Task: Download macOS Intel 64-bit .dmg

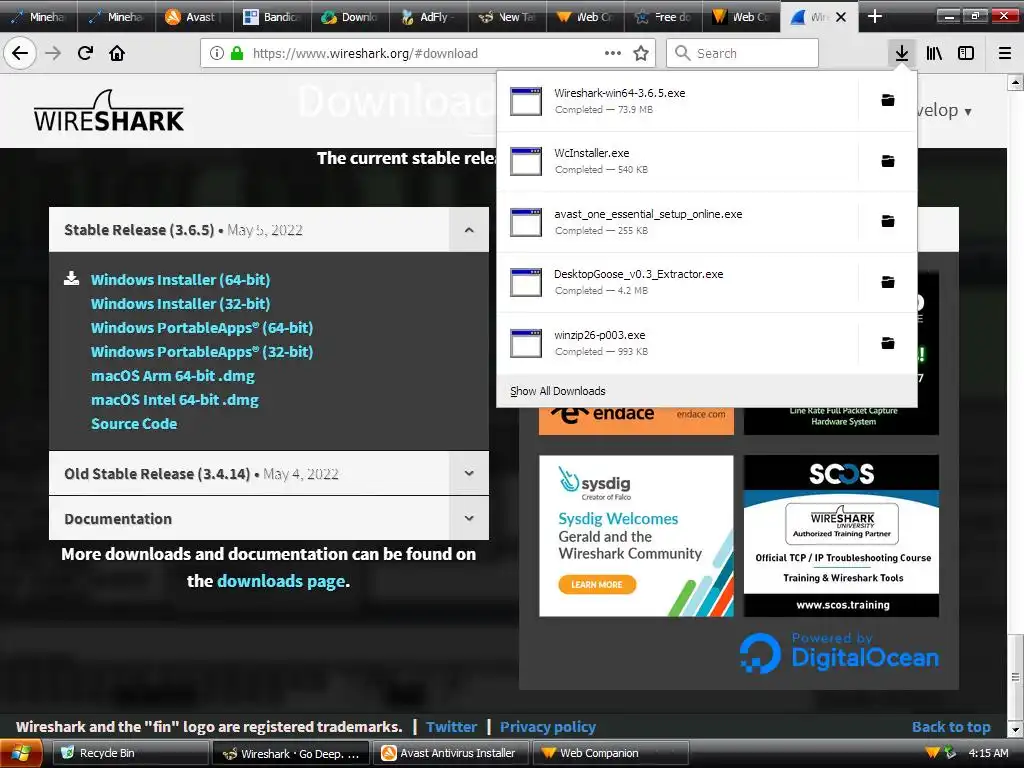Action: (x=174, y=400)
